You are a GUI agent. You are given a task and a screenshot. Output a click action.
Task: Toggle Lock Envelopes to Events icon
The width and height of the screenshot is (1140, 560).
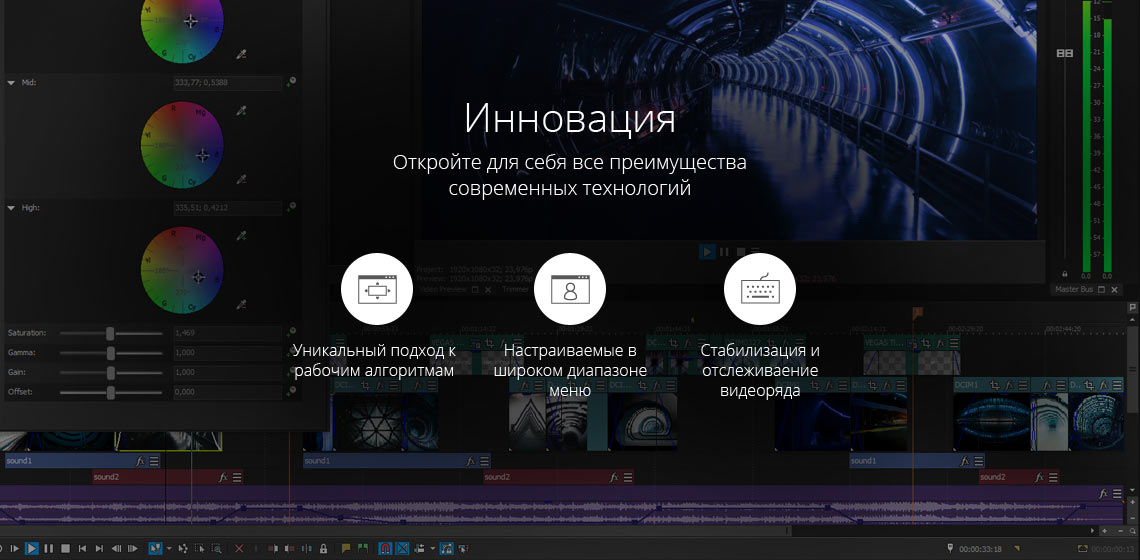pyautogui.click(x=446, y=548)
